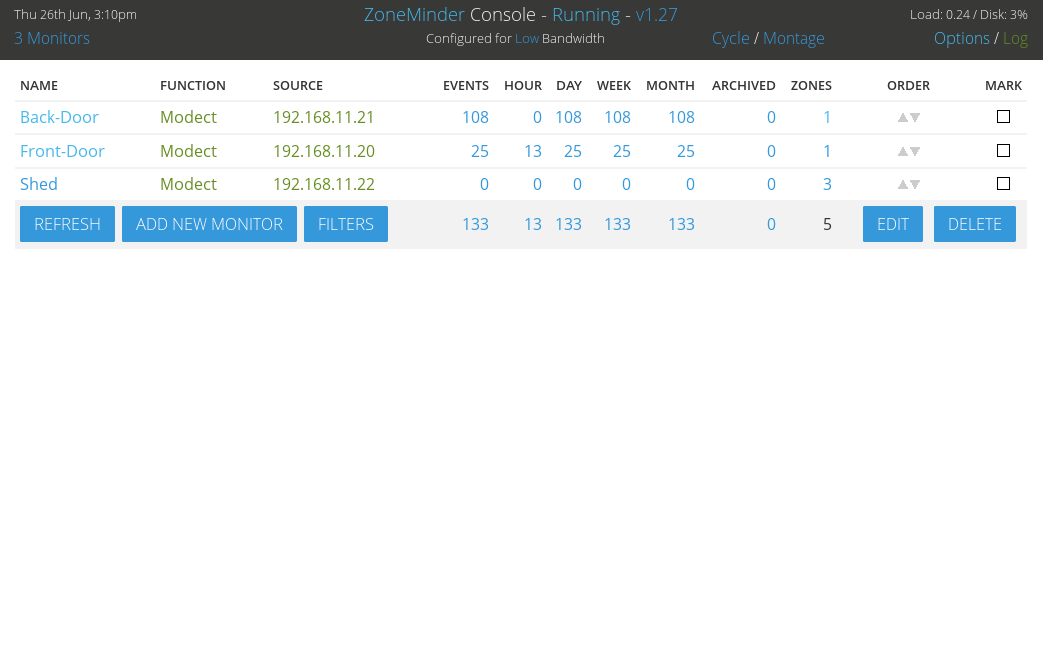Open Shed zones count 3
1043x651 pixels.
[x=827, y=184]
